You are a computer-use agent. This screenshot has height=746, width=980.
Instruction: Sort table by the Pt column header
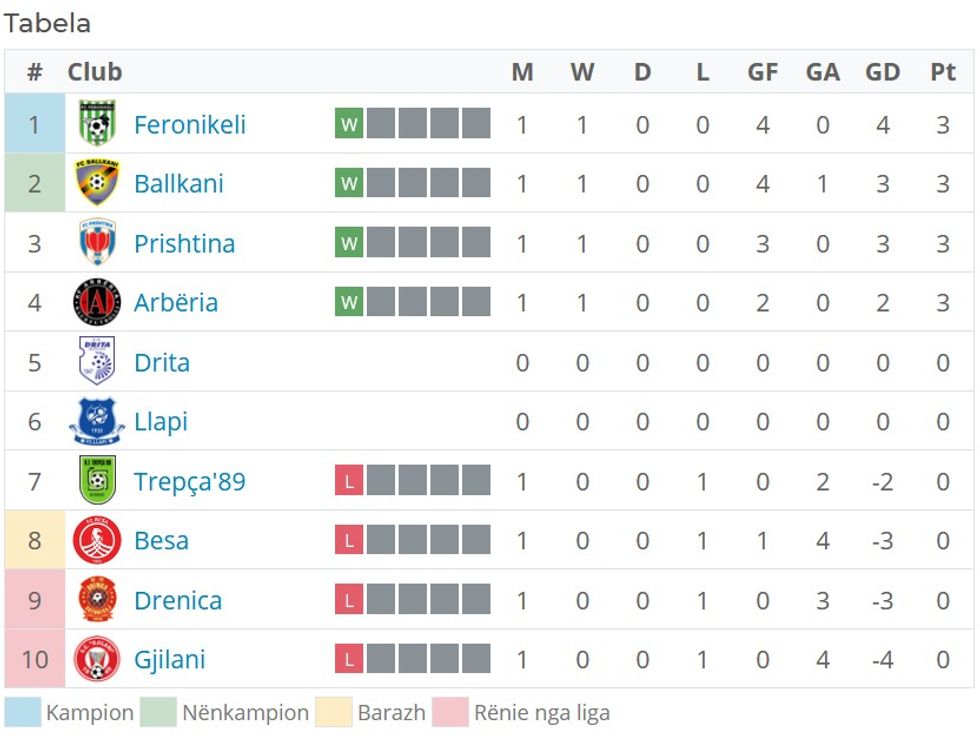click(944, 71)
